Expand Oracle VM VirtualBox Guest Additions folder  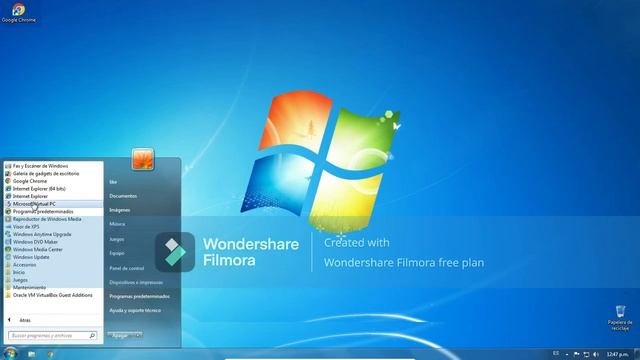[x=53, y=295]
